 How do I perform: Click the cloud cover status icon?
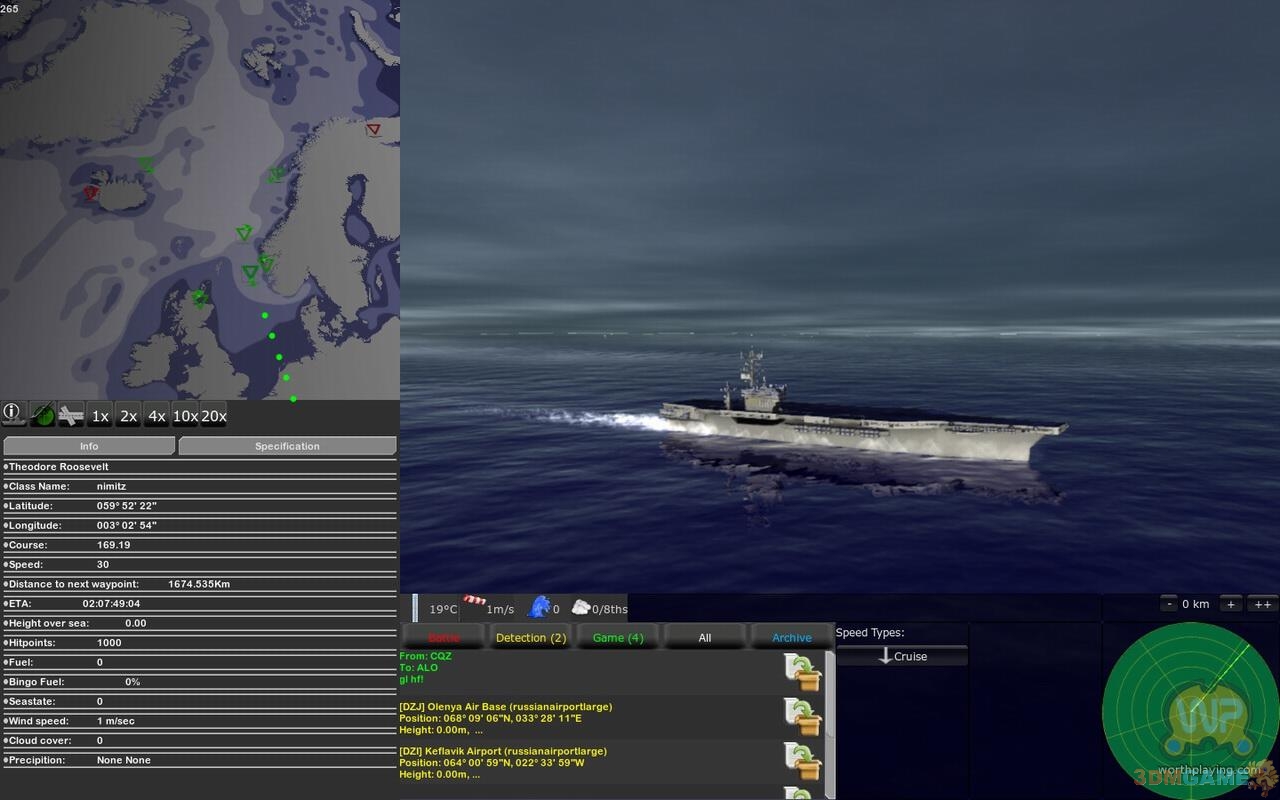point(580,607)
